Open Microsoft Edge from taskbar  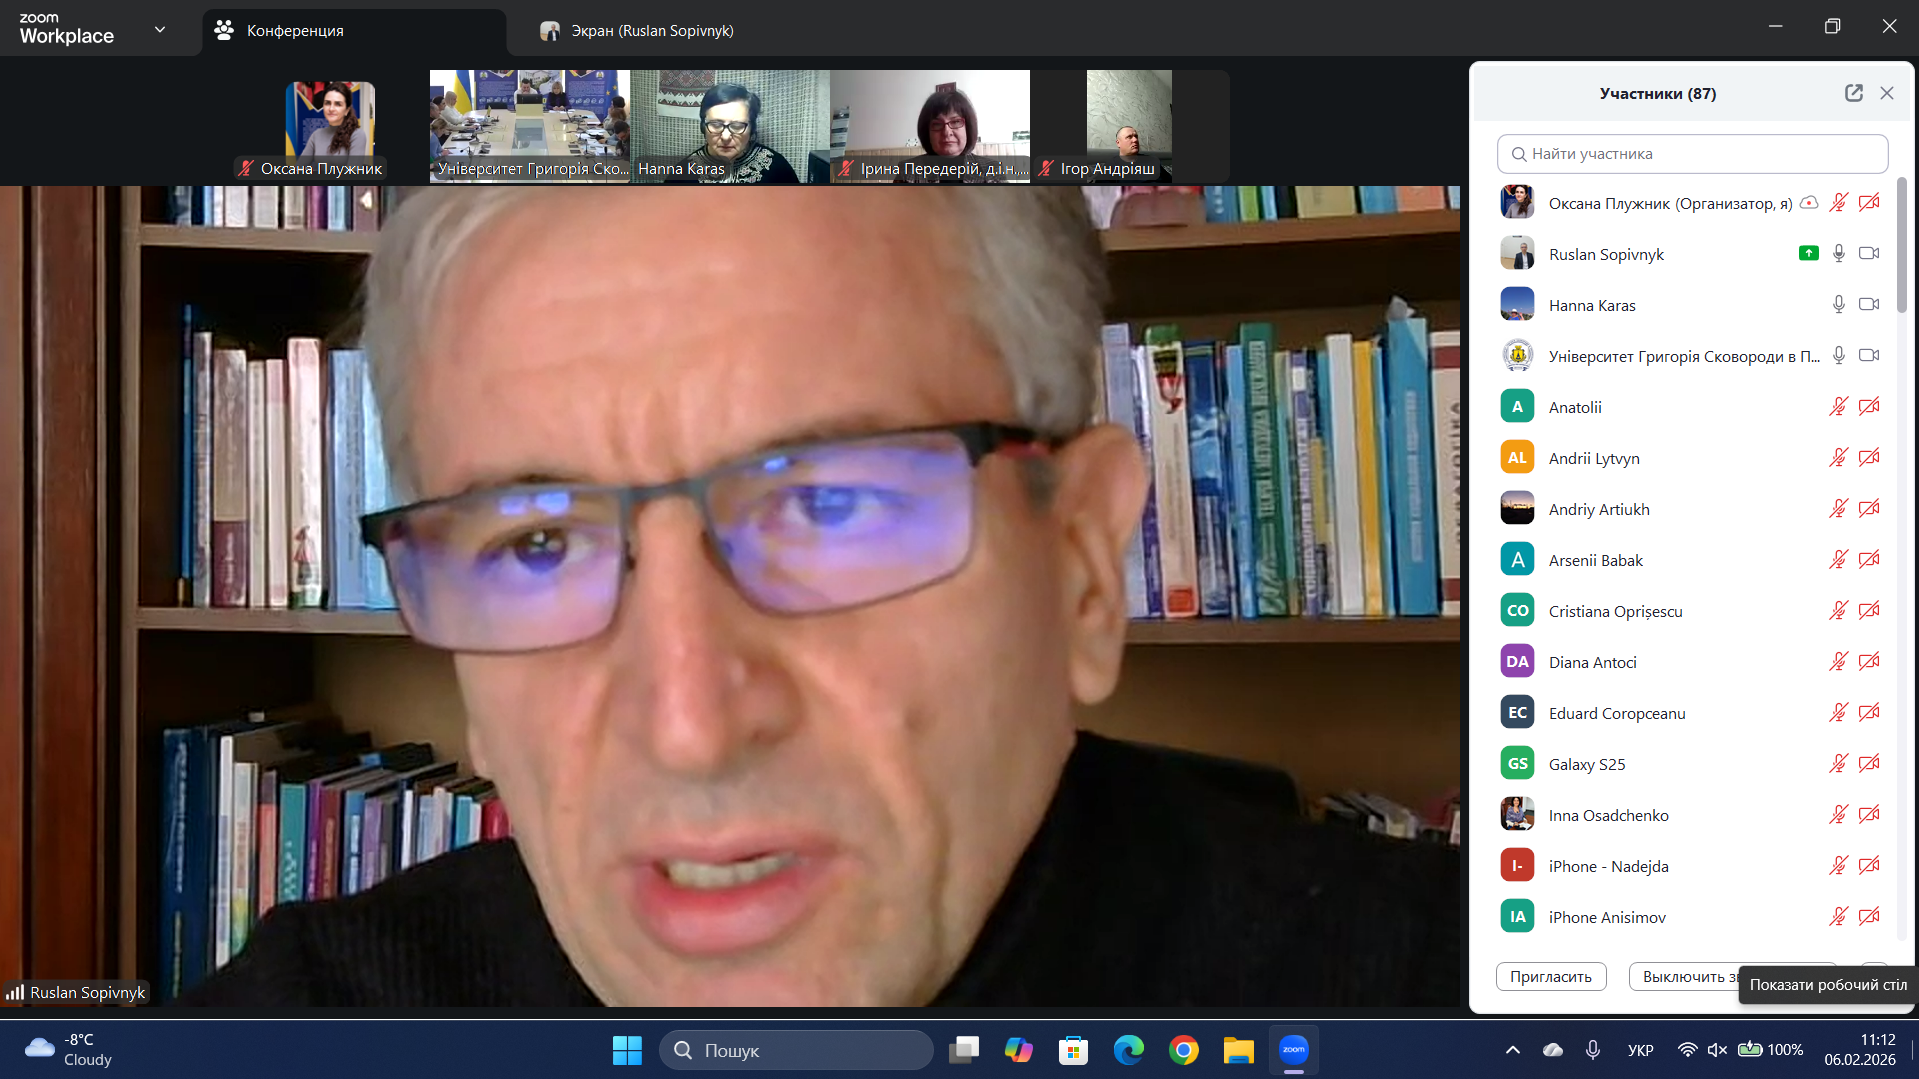[1129, 1050]
